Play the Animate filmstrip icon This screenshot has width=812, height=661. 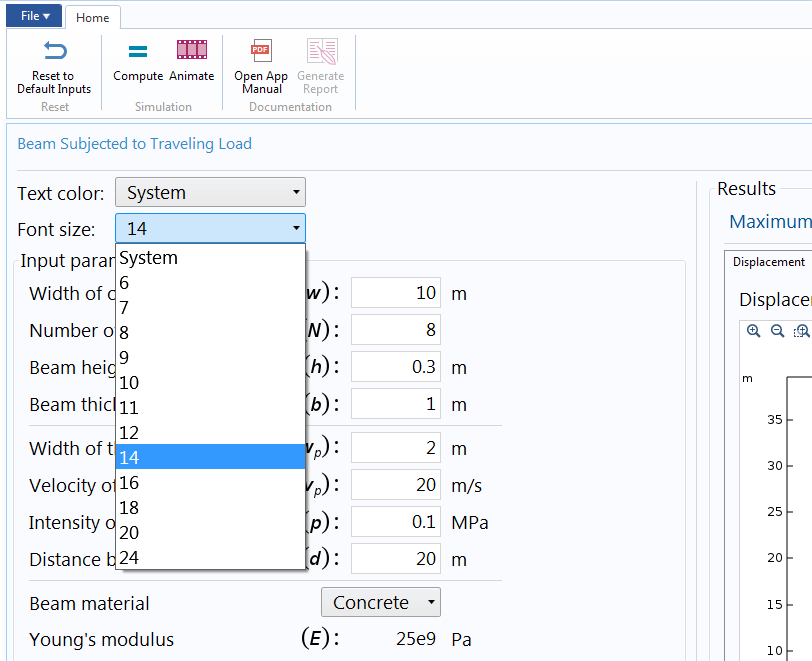(192, 52)
